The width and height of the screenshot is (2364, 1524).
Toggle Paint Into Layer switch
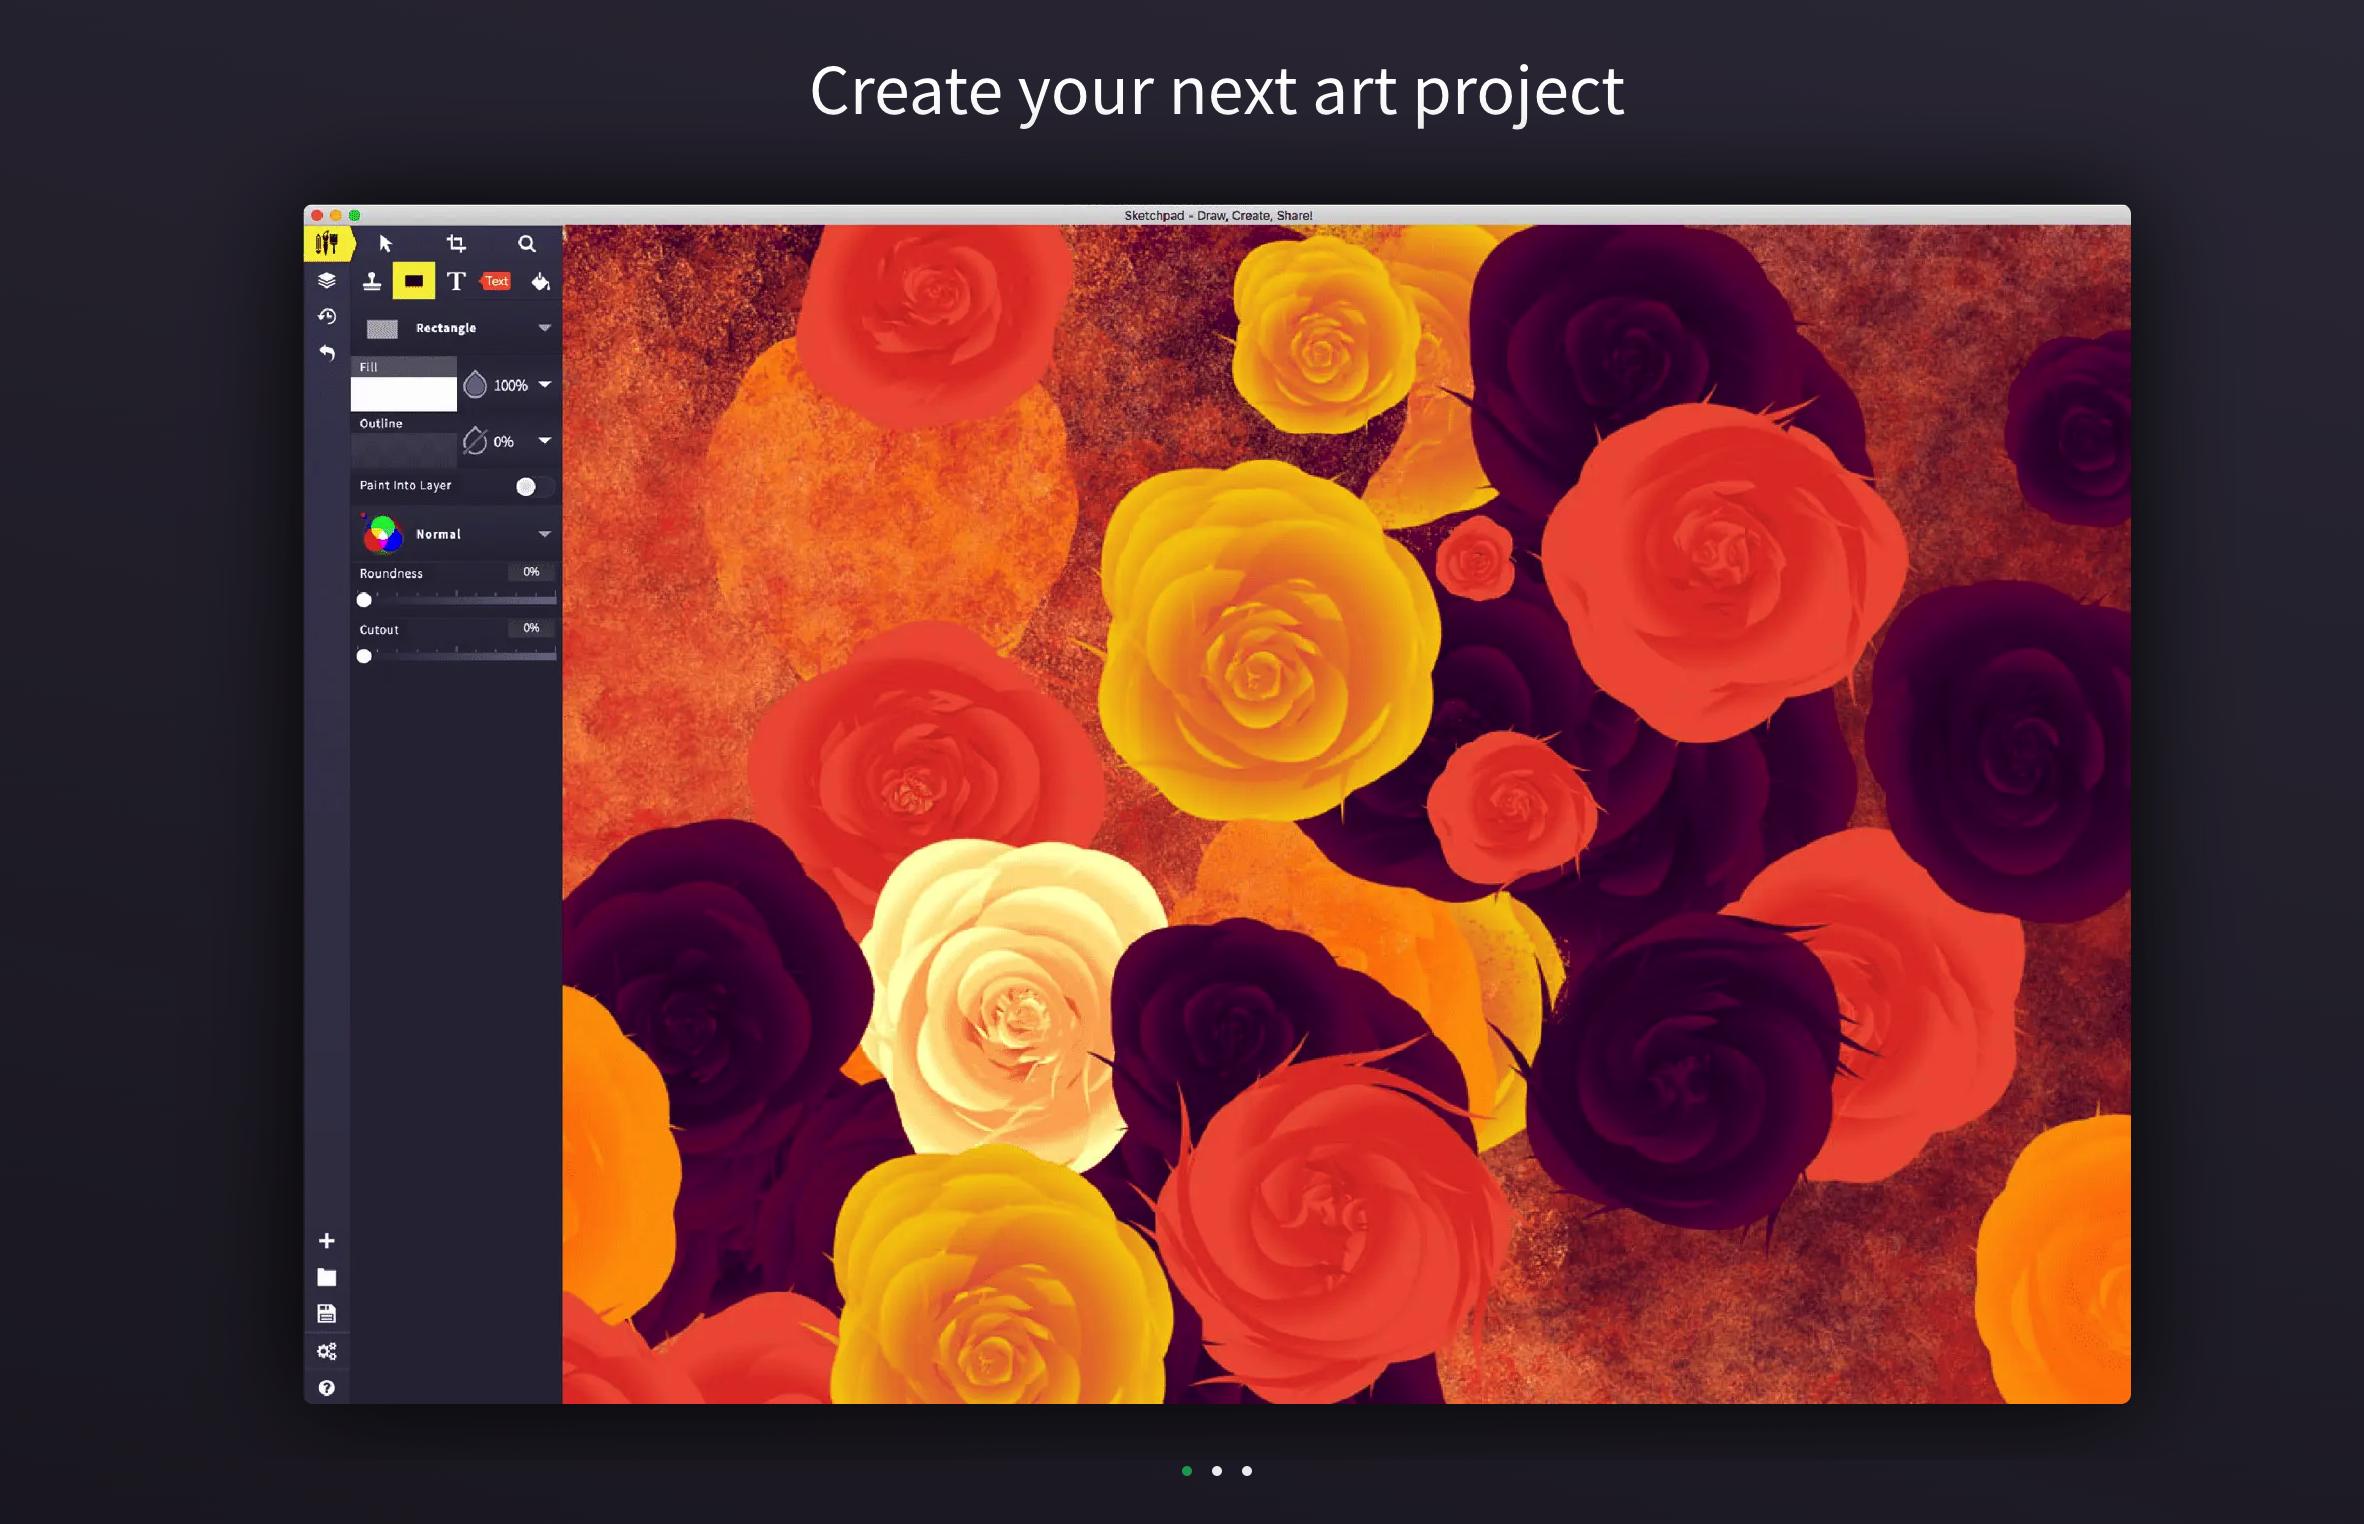(x=532, y=486)
